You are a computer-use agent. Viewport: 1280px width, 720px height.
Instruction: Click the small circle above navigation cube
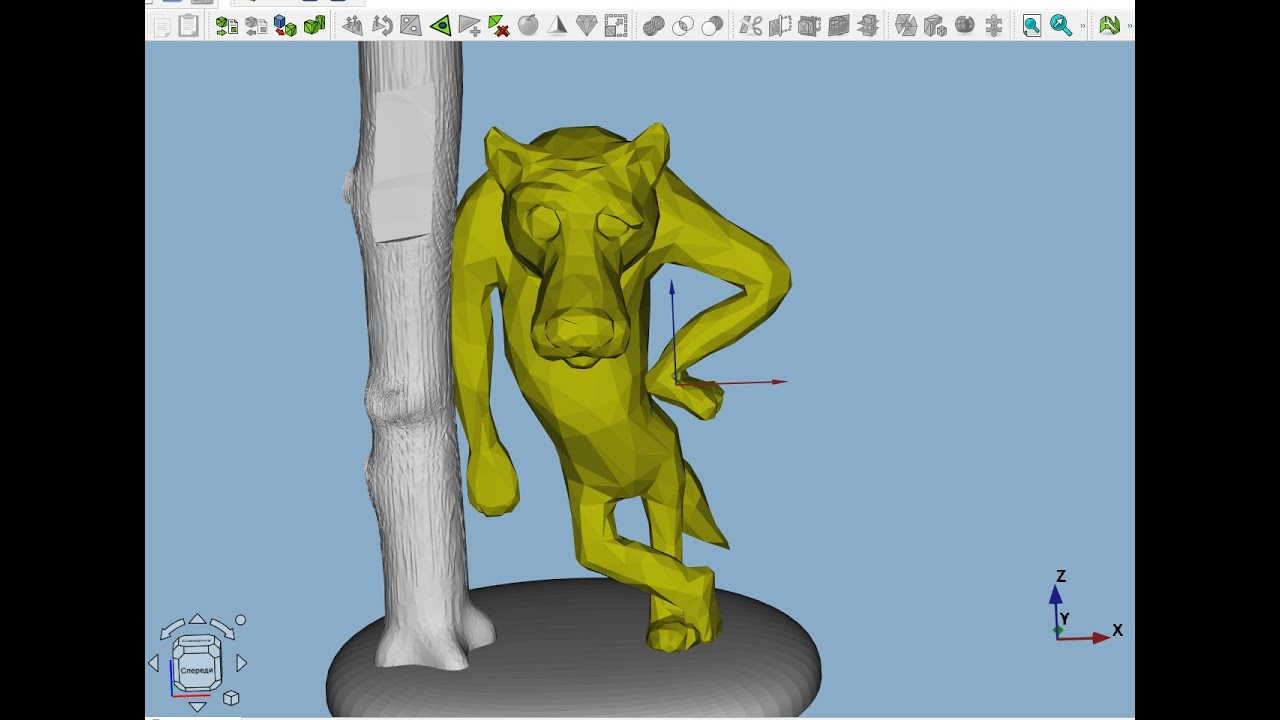[240, 620]
